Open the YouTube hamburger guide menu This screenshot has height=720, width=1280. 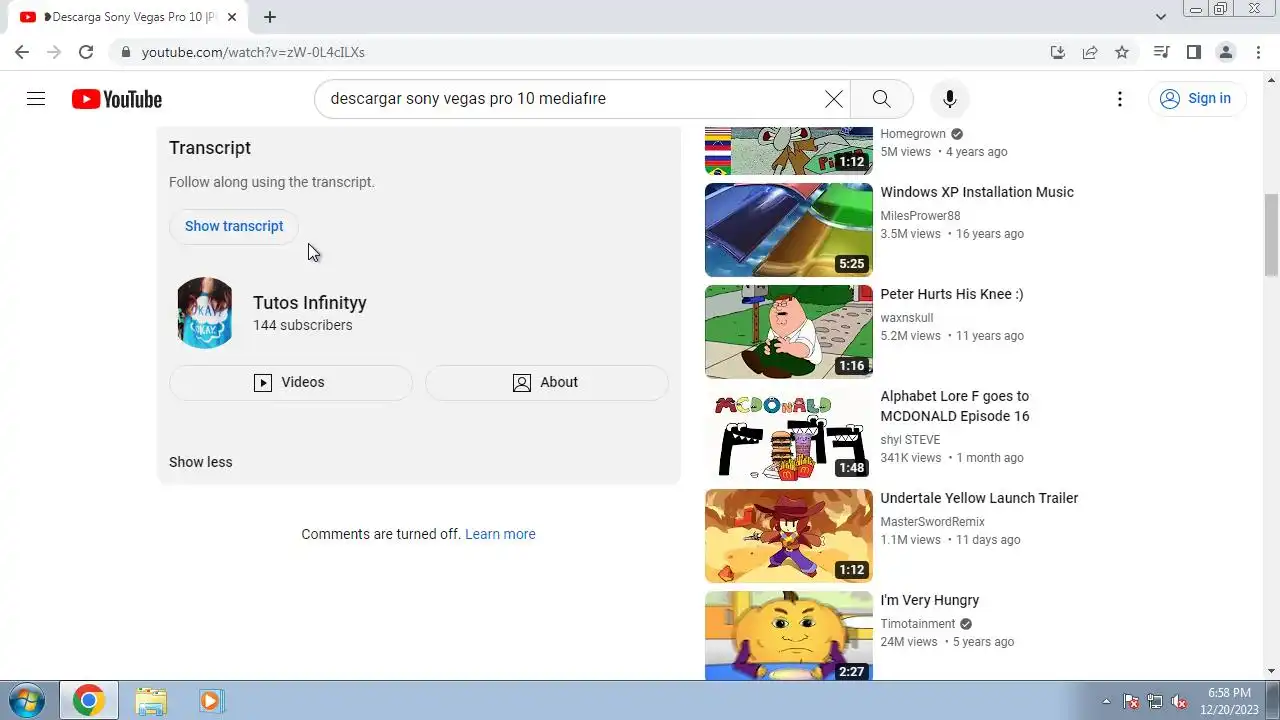pos(36,99)
